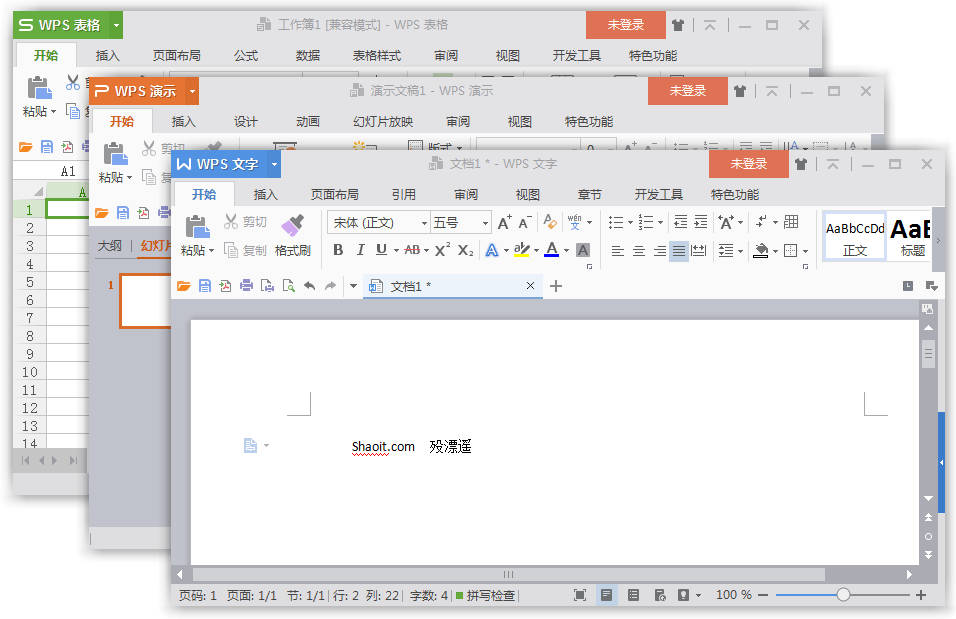
Task: Center align text in WPS 文字
Action: tap(638, 251)
